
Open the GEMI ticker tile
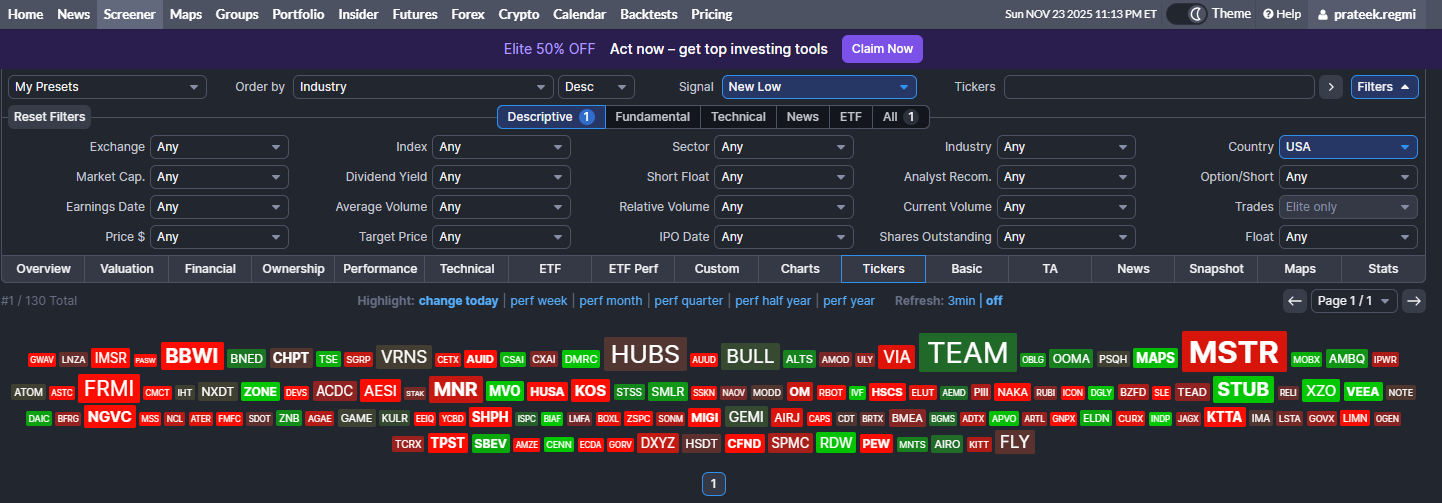pyautogui.click(x=746, y=417)
